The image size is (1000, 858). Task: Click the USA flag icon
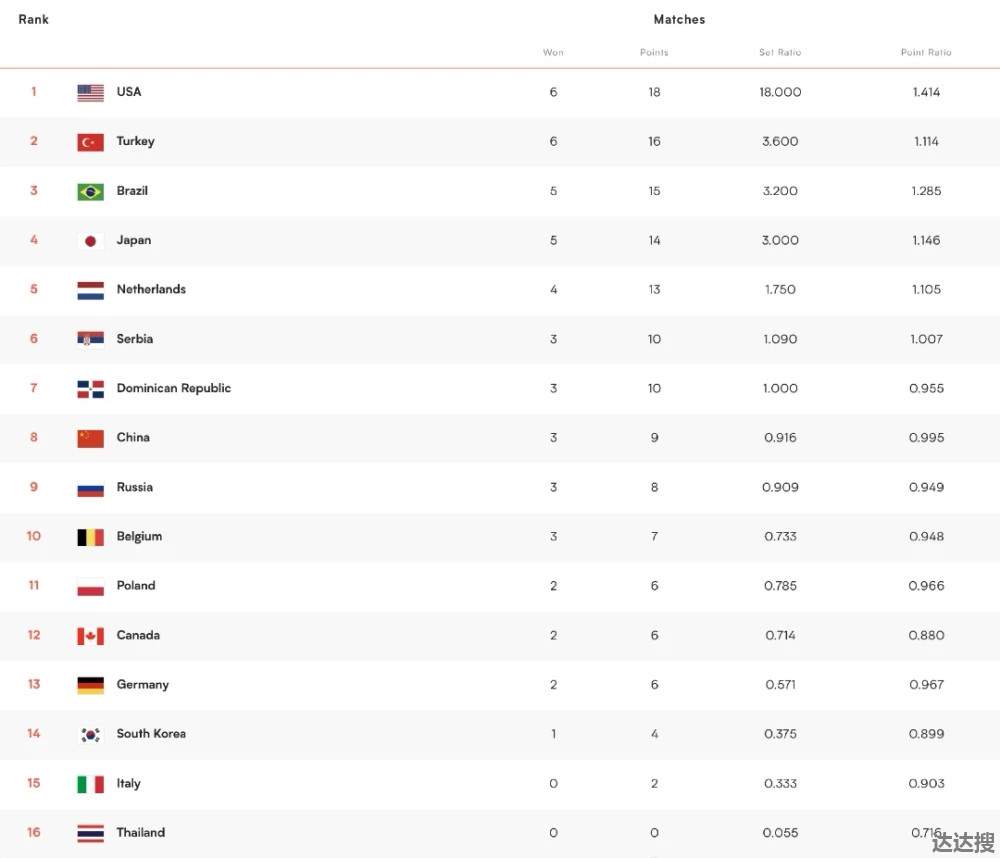coord(91,93)
